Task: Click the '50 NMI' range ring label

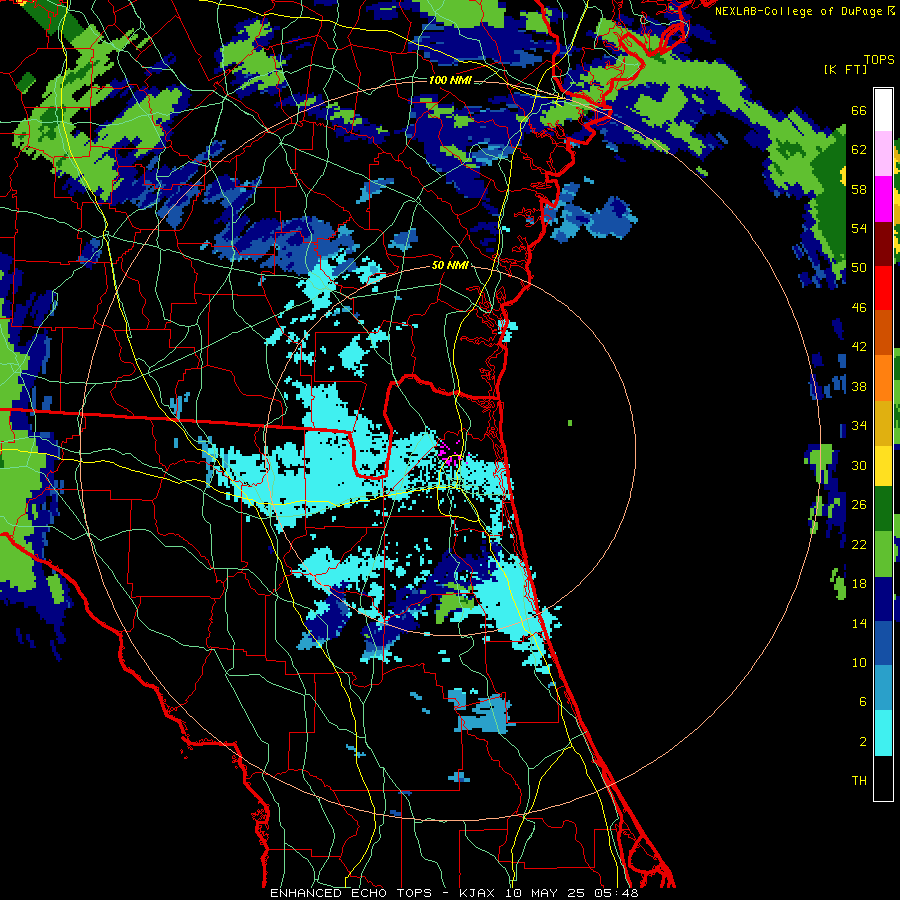Action: (x=450, y=266)
